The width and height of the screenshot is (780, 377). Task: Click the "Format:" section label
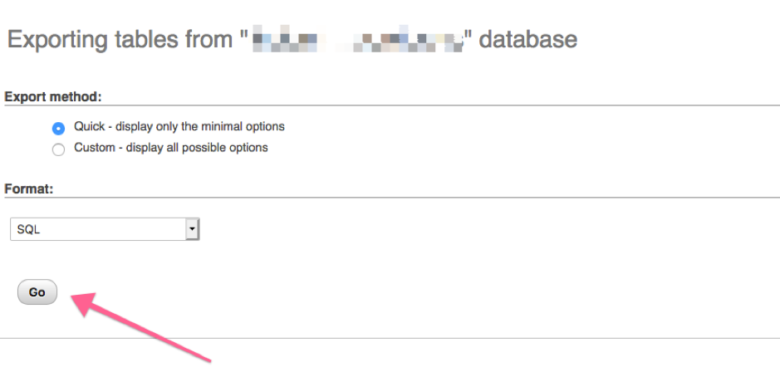pyautogui.click(x=29, y=189)
